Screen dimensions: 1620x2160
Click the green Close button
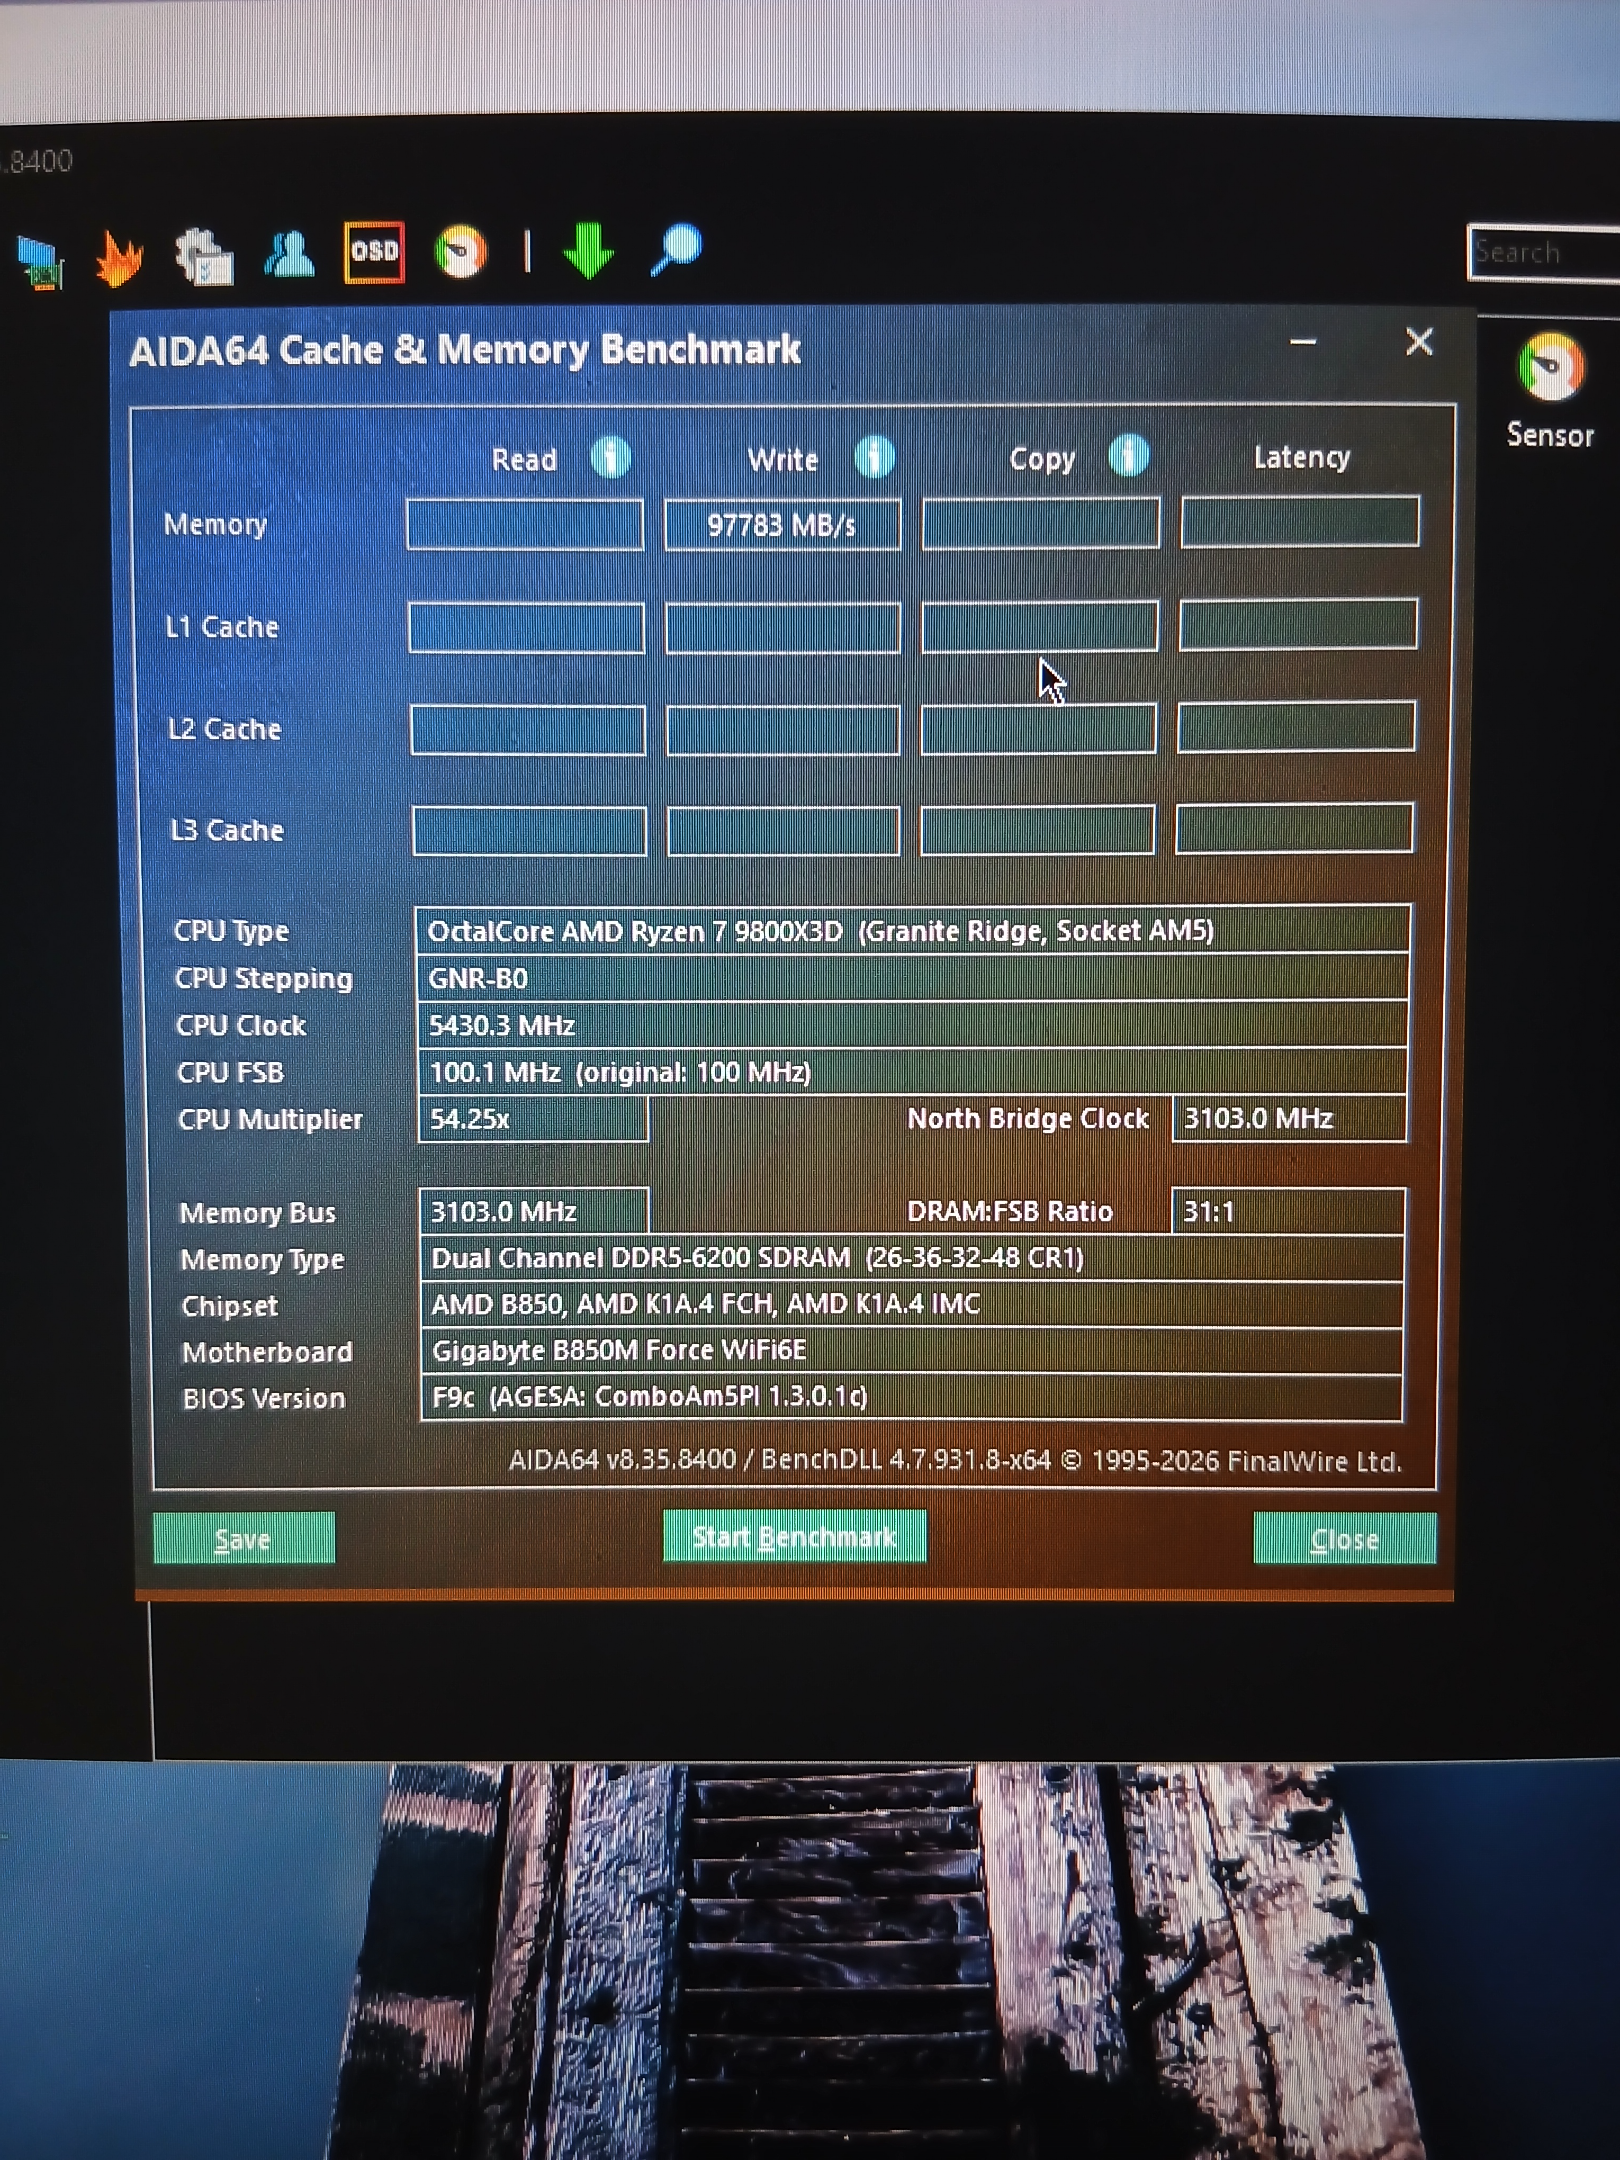[1345, 1538]
